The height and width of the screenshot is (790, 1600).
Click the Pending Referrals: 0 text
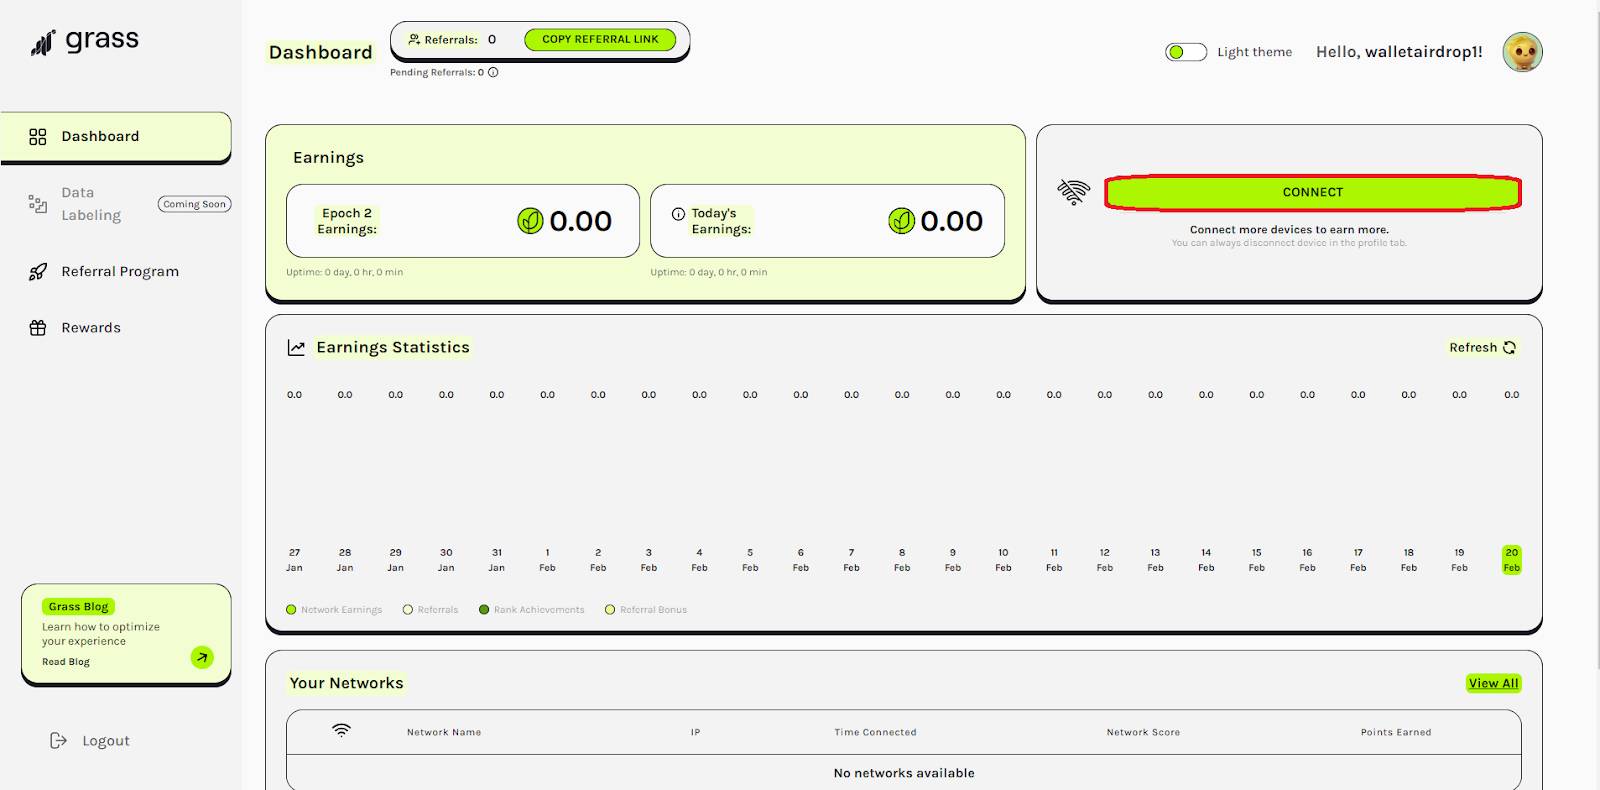tap(437, 72)
